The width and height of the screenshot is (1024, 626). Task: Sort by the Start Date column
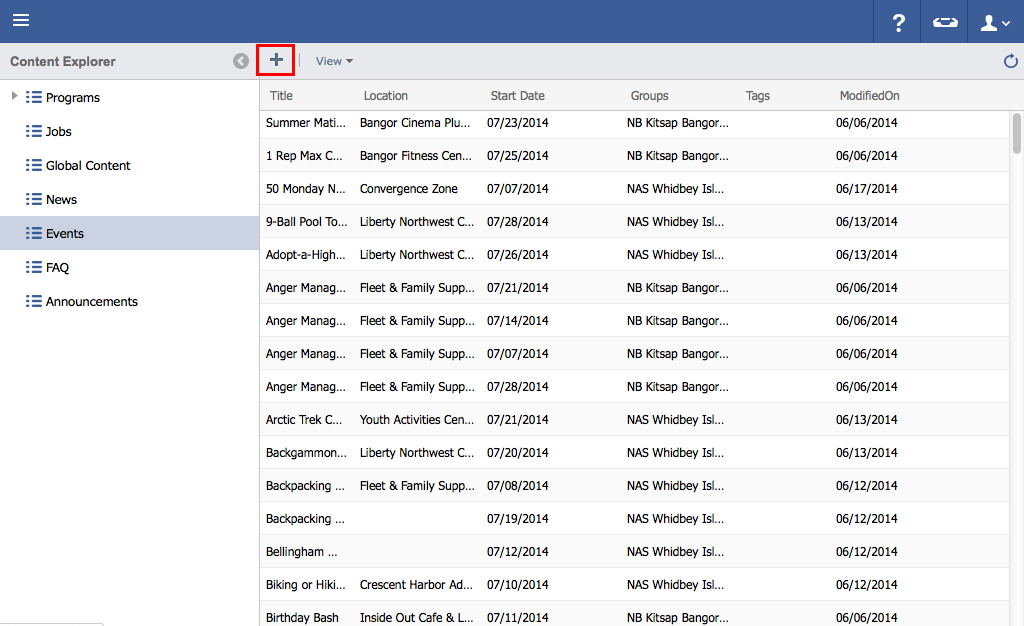517,96
